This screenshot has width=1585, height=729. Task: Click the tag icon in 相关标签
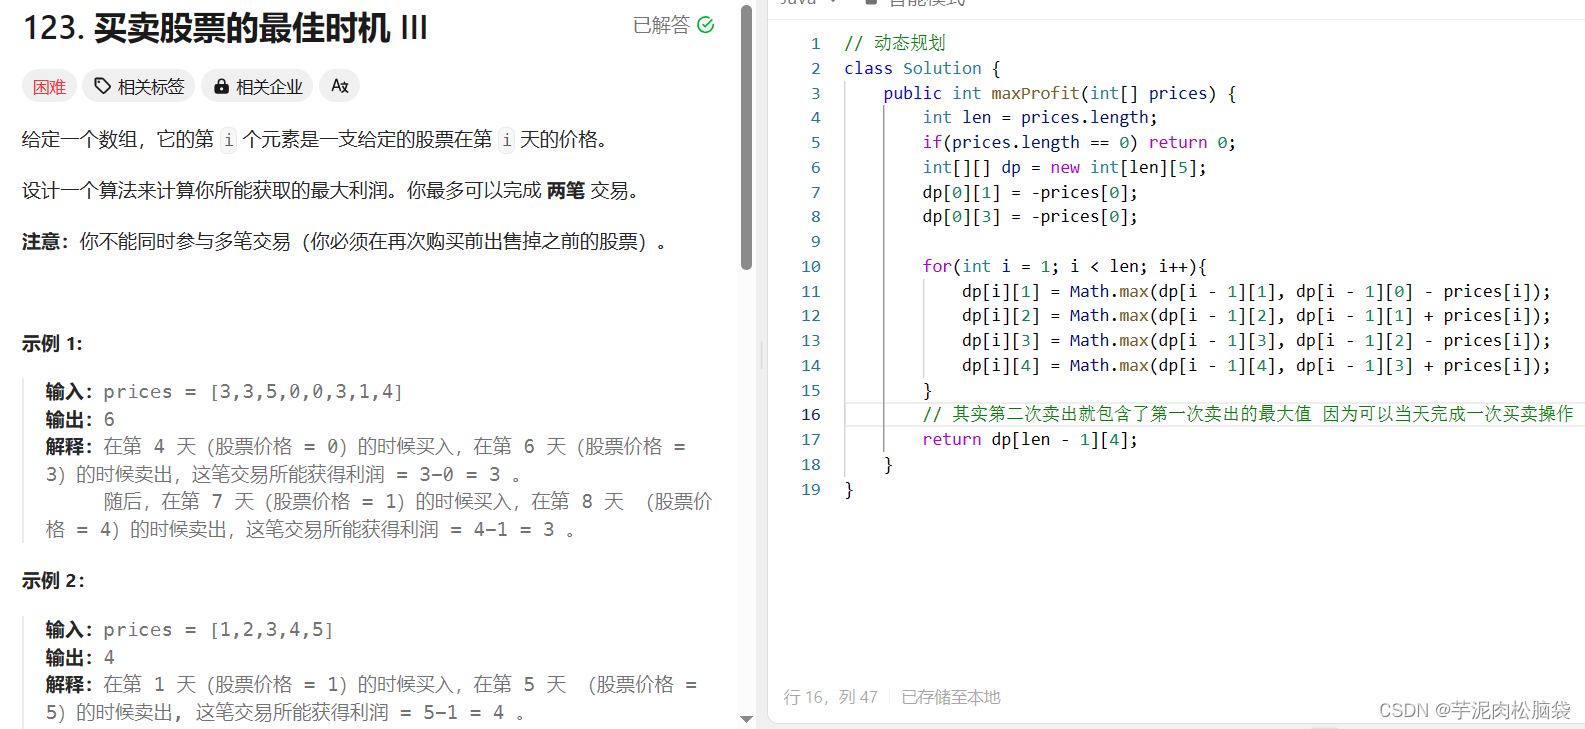click(x=102, y=87)
